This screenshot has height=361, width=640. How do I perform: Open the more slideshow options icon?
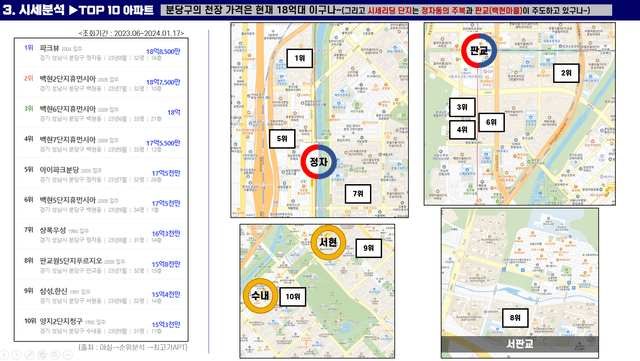(67, 355)
